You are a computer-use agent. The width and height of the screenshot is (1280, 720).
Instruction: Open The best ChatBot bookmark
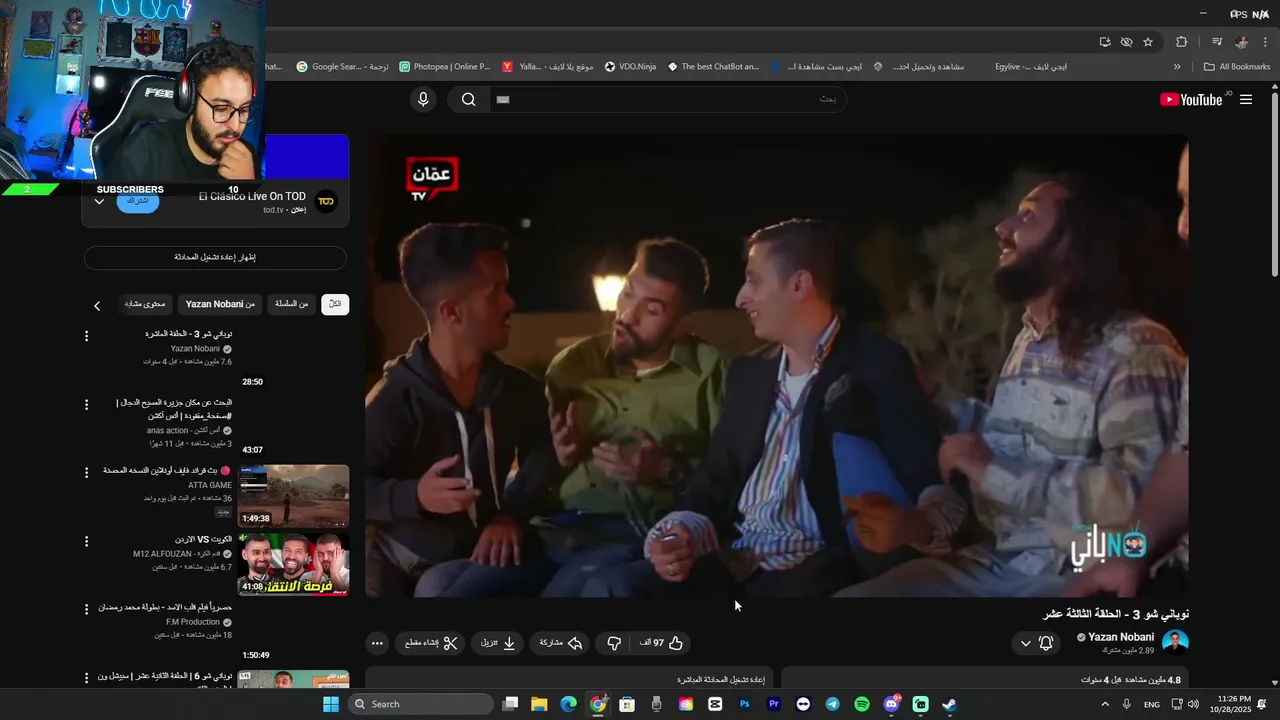[714, 67]
